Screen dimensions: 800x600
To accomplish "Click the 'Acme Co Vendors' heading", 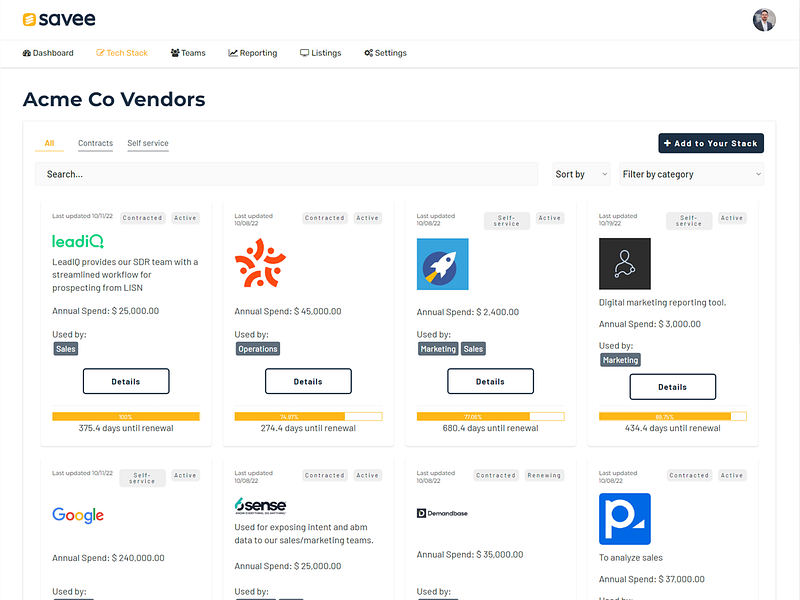I will point(114,99).
